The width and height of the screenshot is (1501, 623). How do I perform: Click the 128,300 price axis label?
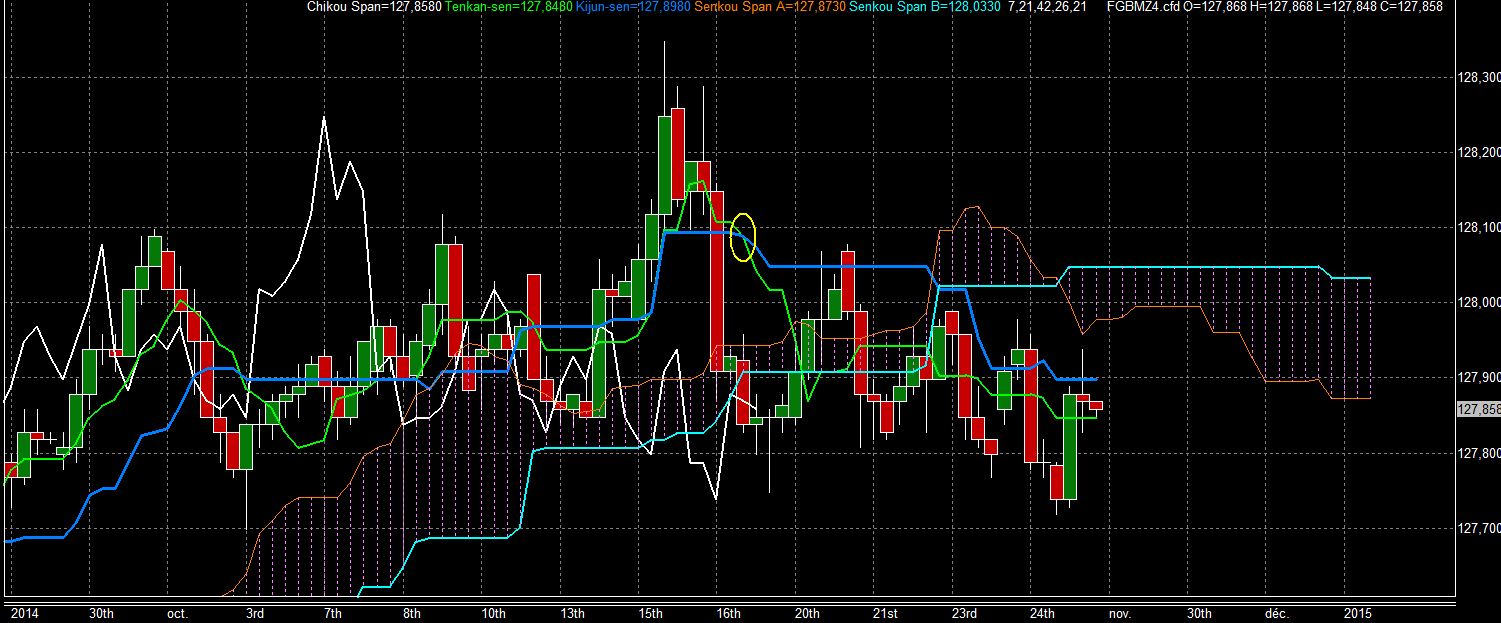pos(1478,77)
